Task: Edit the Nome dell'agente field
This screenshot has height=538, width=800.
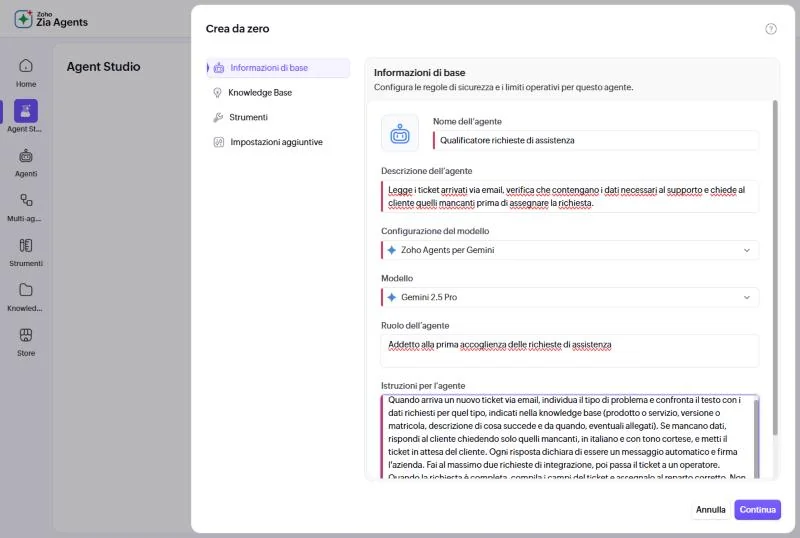Action: point(596,140)
